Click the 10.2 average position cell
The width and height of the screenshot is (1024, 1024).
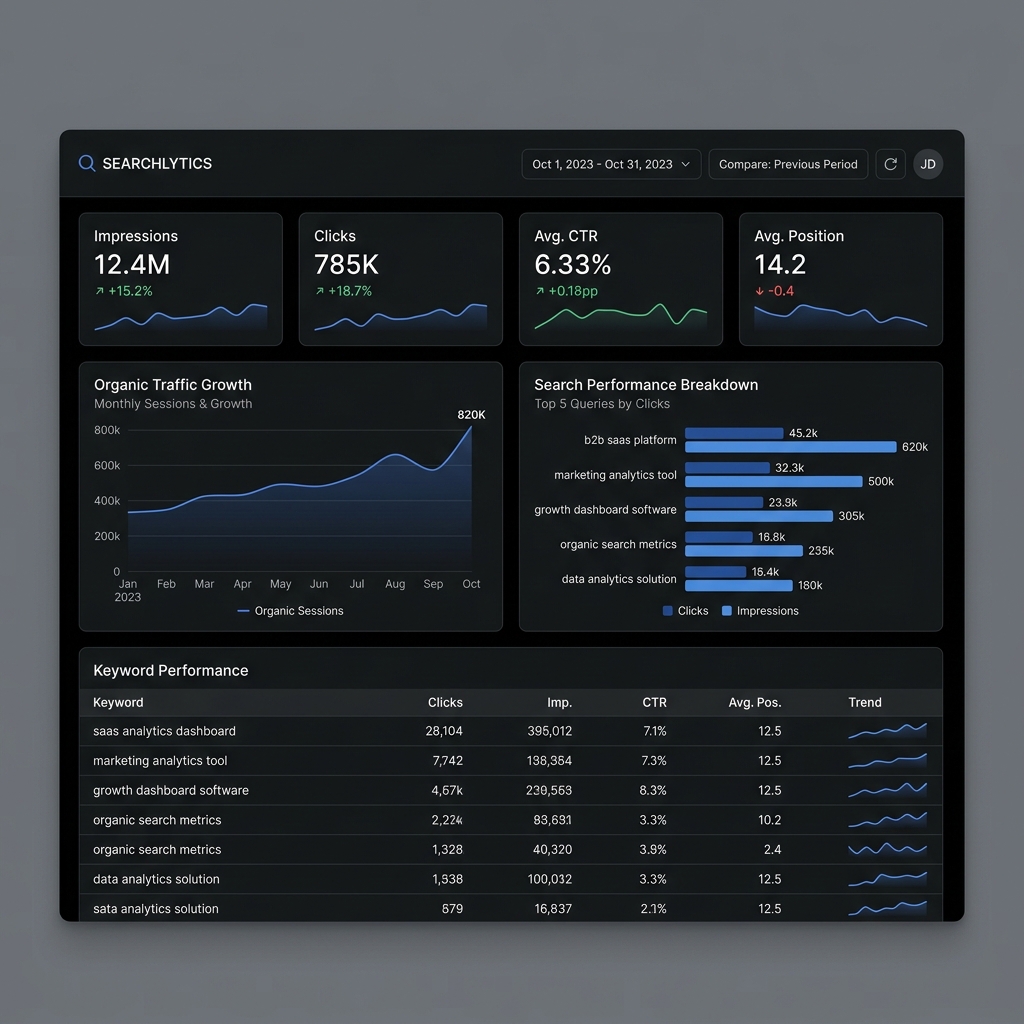769,820
